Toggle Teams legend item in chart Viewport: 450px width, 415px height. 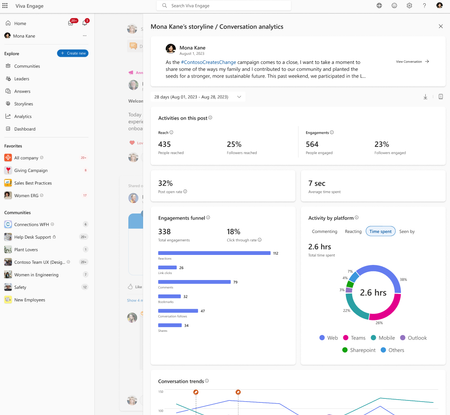354,338
